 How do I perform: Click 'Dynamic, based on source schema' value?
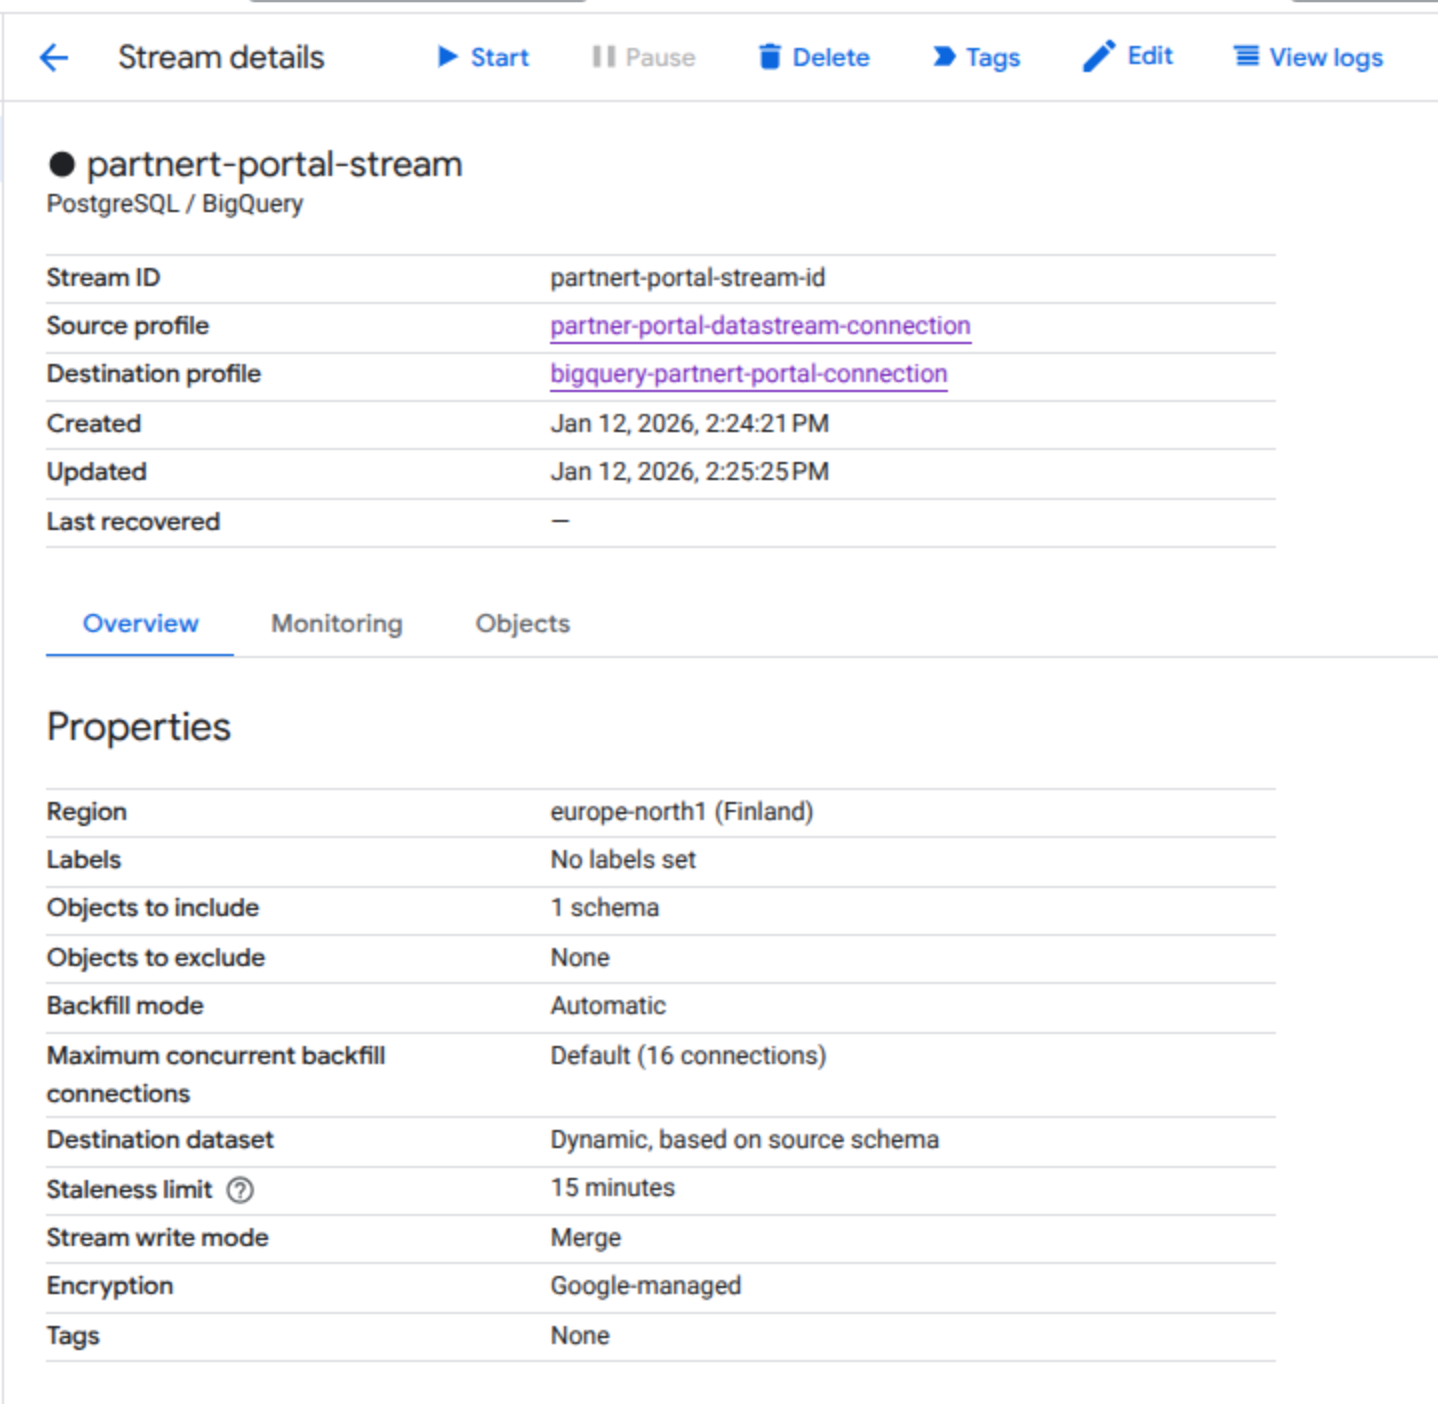pyautogui.click(x=745, y=1140)
